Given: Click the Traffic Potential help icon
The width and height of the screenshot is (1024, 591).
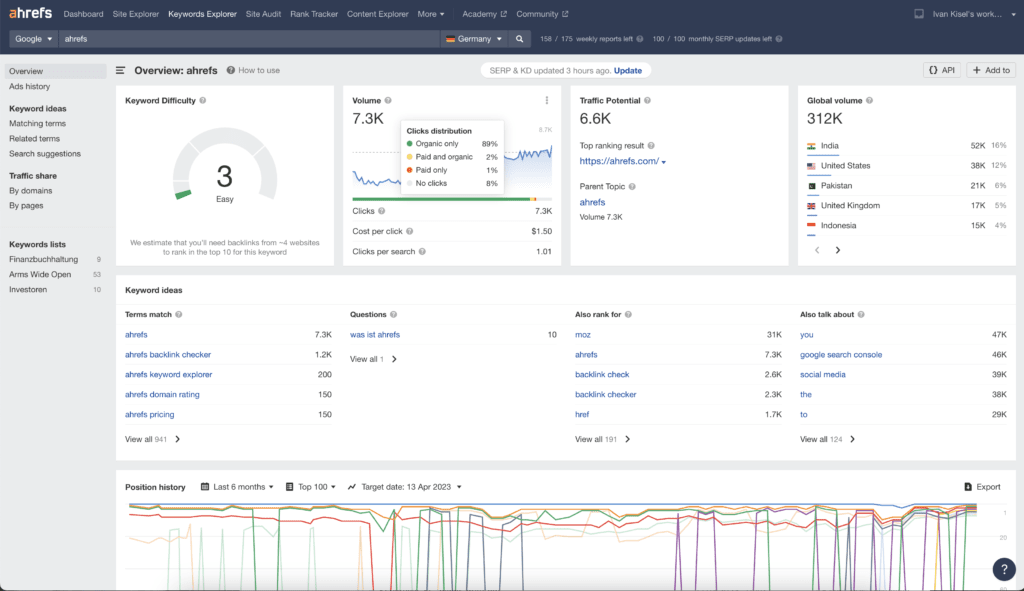Looking at the screenshot, I should coord(648,101).
